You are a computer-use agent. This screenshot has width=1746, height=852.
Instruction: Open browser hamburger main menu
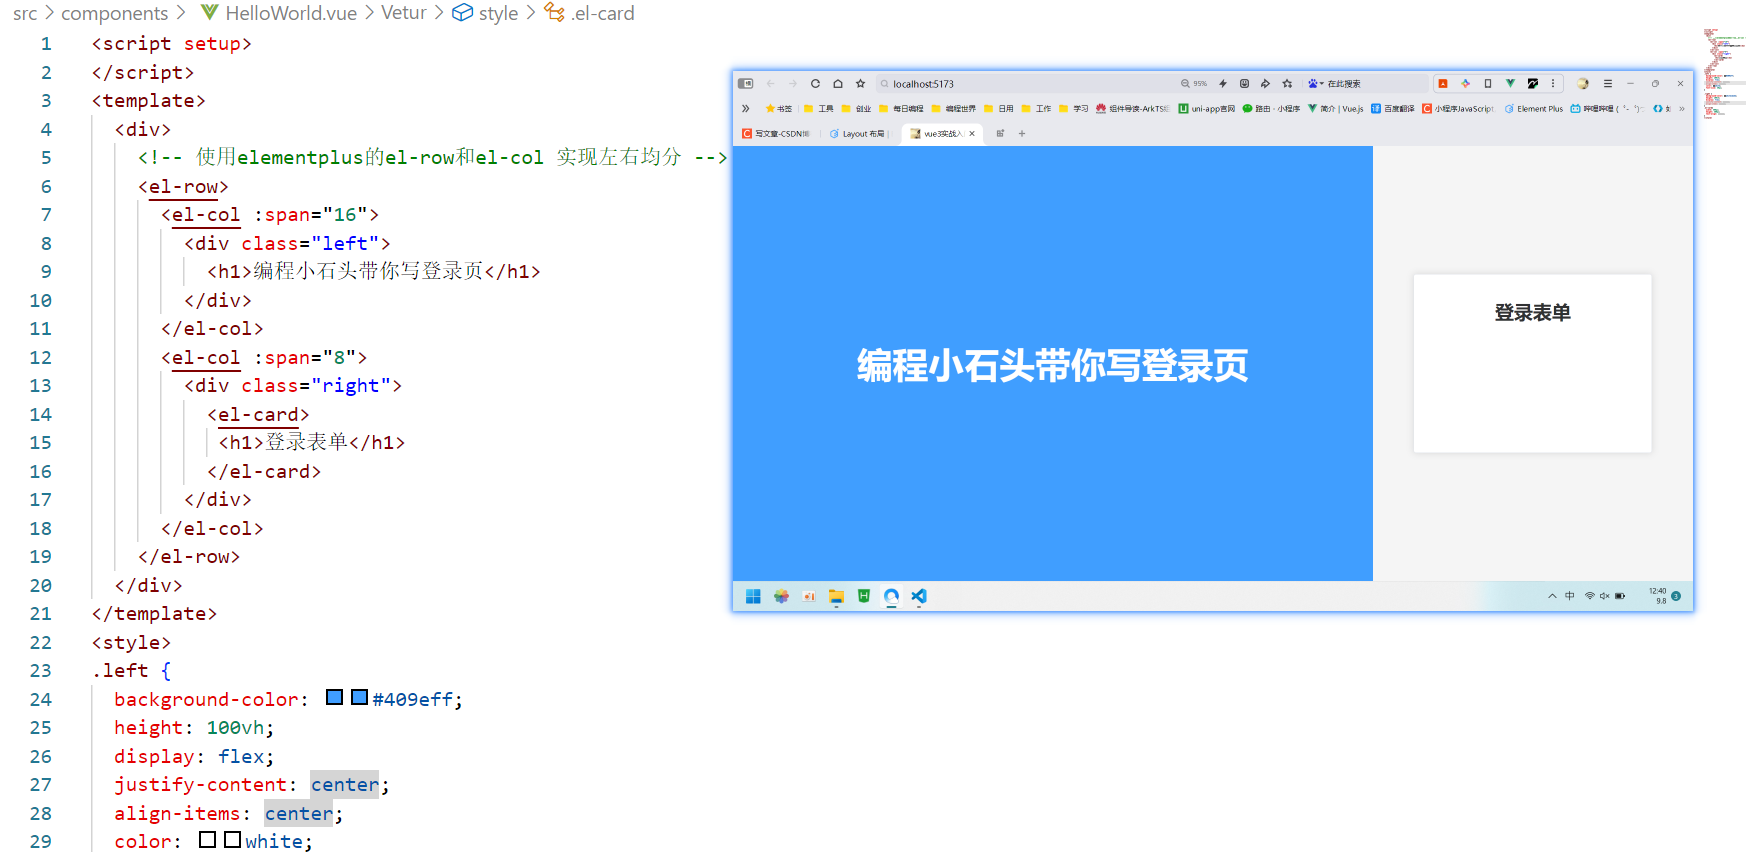point(1608,84)
